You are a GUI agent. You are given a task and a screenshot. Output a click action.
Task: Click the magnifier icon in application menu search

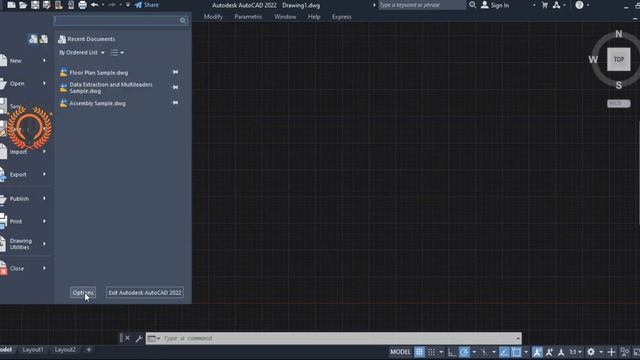coord(183,20)
